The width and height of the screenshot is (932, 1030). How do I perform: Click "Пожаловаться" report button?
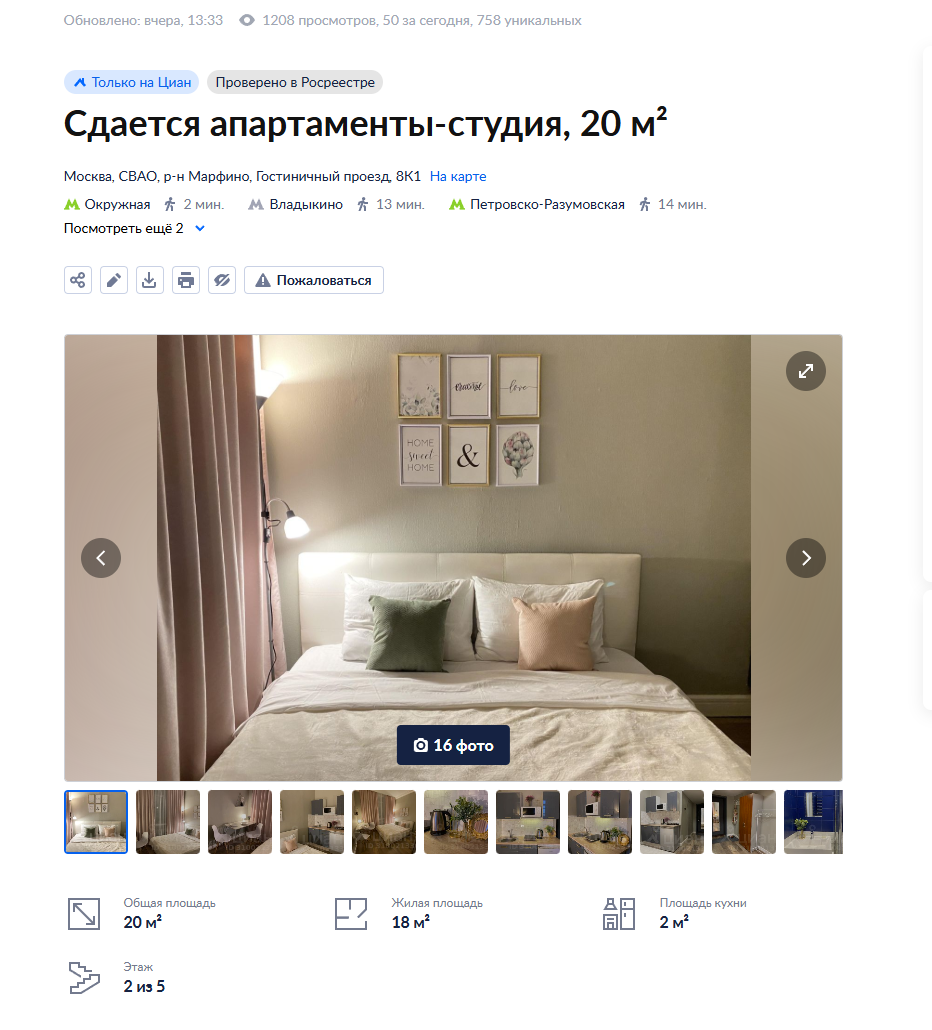[314, 280]
